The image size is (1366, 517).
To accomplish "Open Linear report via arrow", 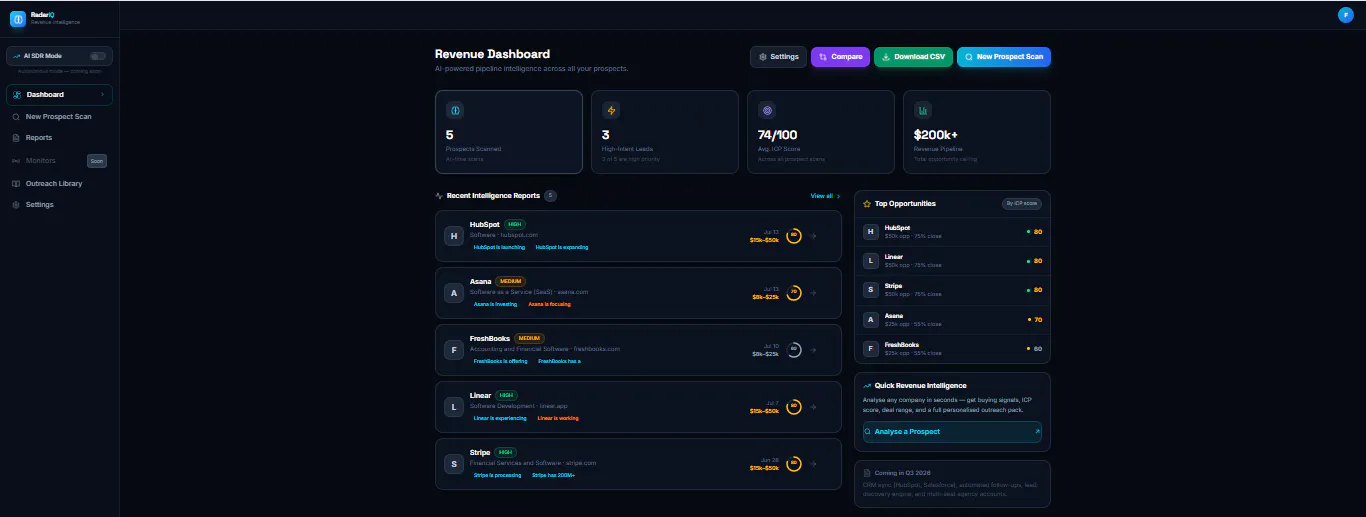I will pos(814,407).
